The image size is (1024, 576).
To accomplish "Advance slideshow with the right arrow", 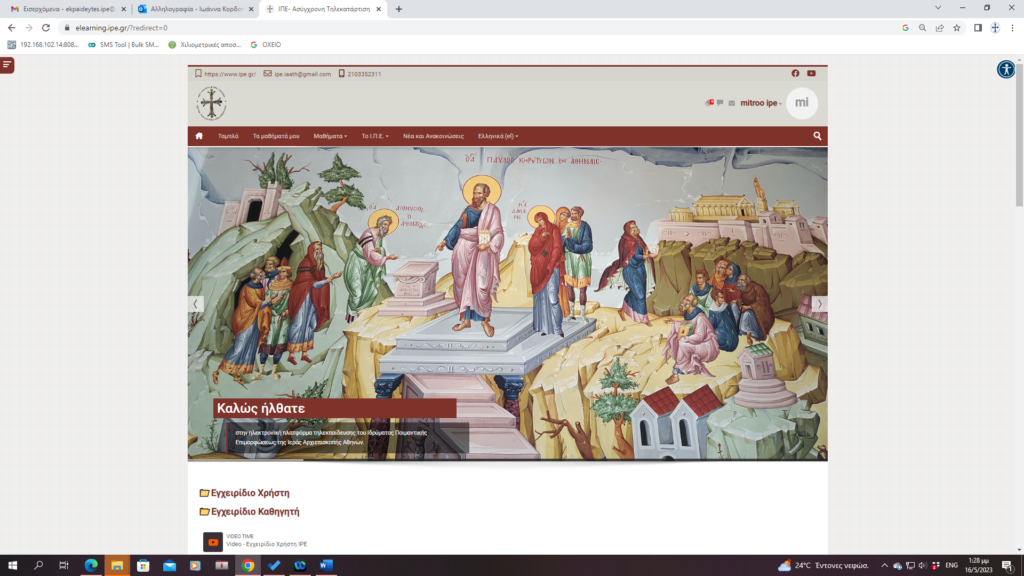I will (x=819, y=304).
